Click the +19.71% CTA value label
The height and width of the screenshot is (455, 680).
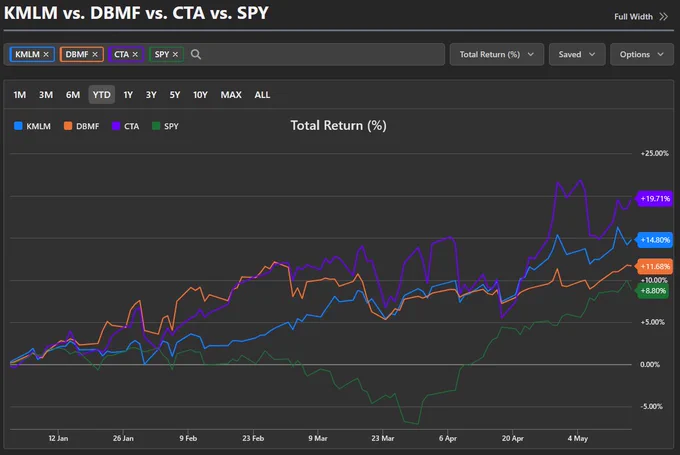pyautogui.click(x=655, y=199)
